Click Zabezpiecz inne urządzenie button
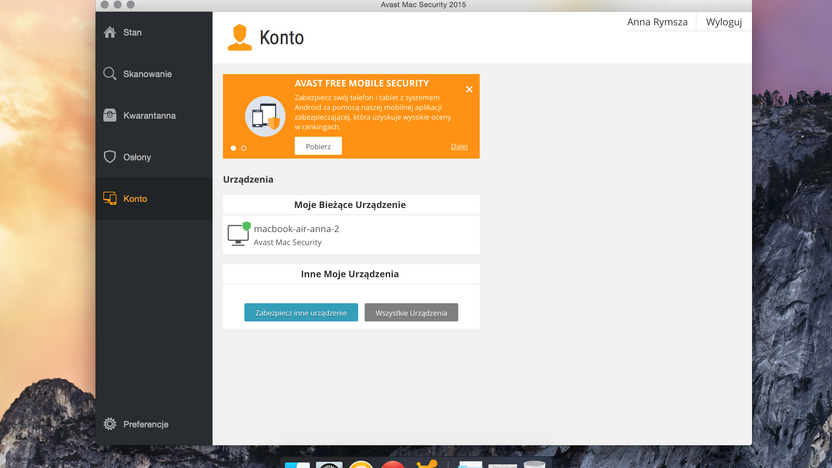The image size is (832, 468). coord(301,313)
